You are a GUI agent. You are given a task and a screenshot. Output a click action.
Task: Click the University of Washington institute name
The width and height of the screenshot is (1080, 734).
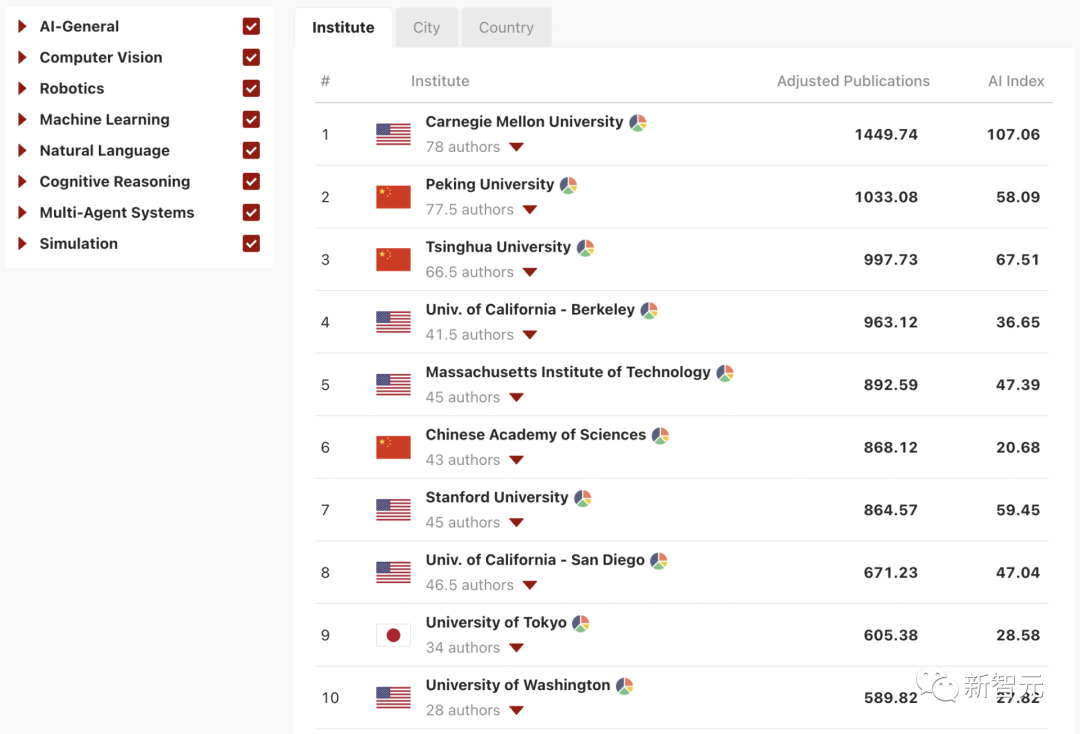pyautogui.click(x=517, y=685)
